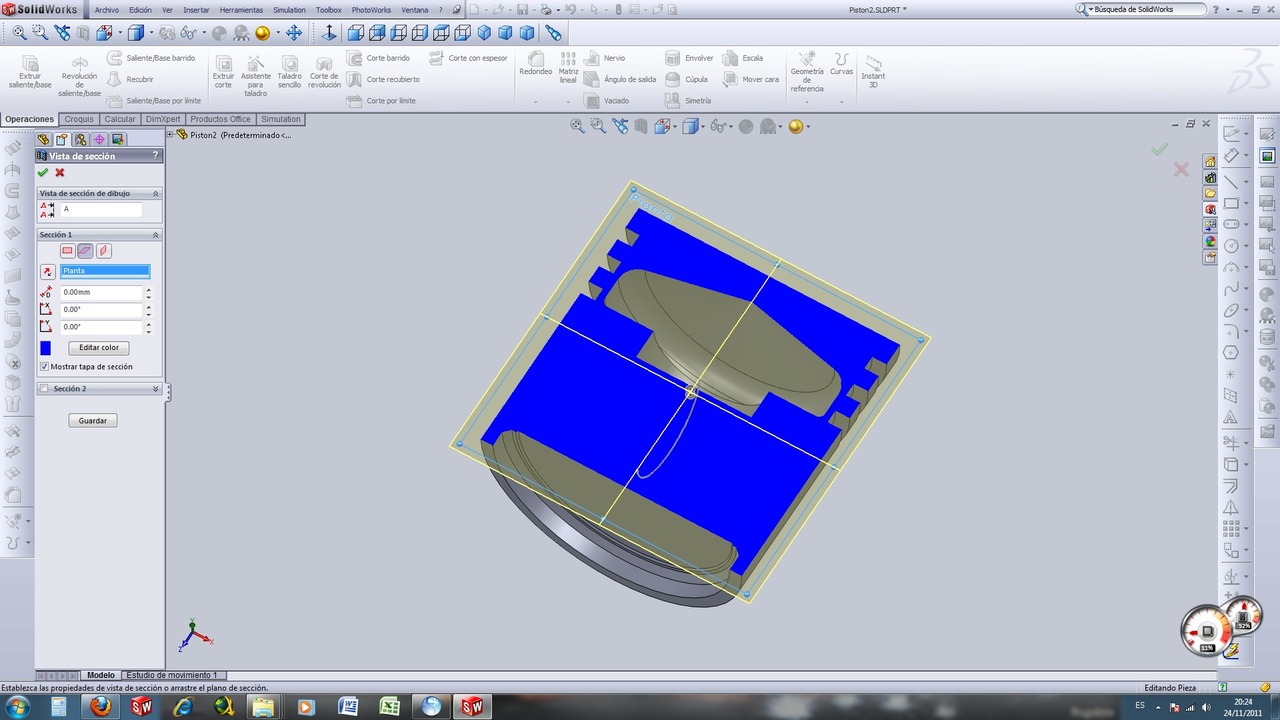Screen dimensions: 1280x720
Task: Click the Instant 3D tool
Action: (873, 72)
